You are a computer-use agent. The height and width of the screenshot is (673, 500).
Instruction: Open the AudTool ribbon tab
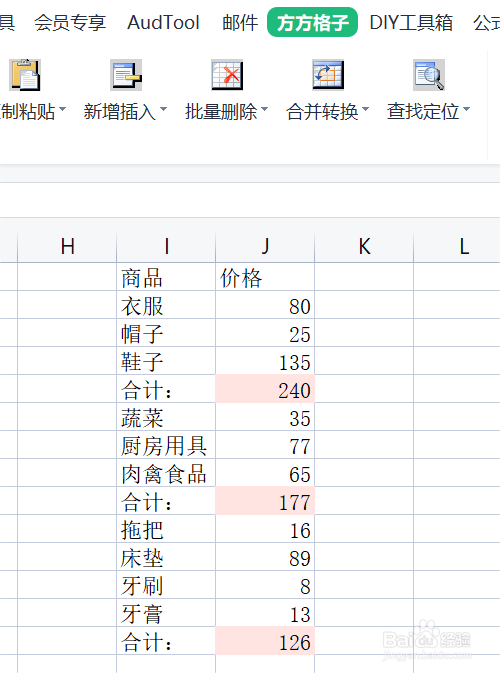[x=164, y=22]
